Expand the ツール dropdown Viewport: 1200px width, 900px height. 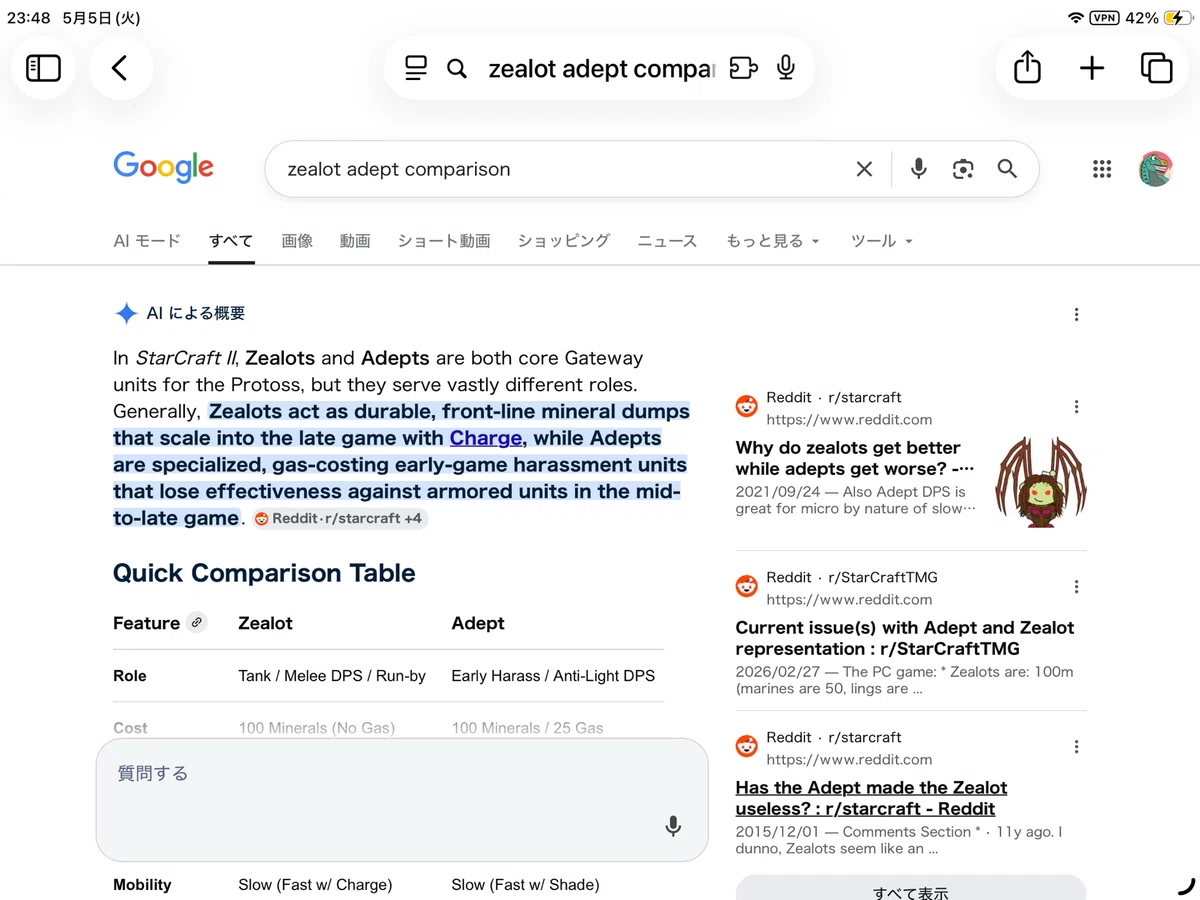click(x=882, y=241)
